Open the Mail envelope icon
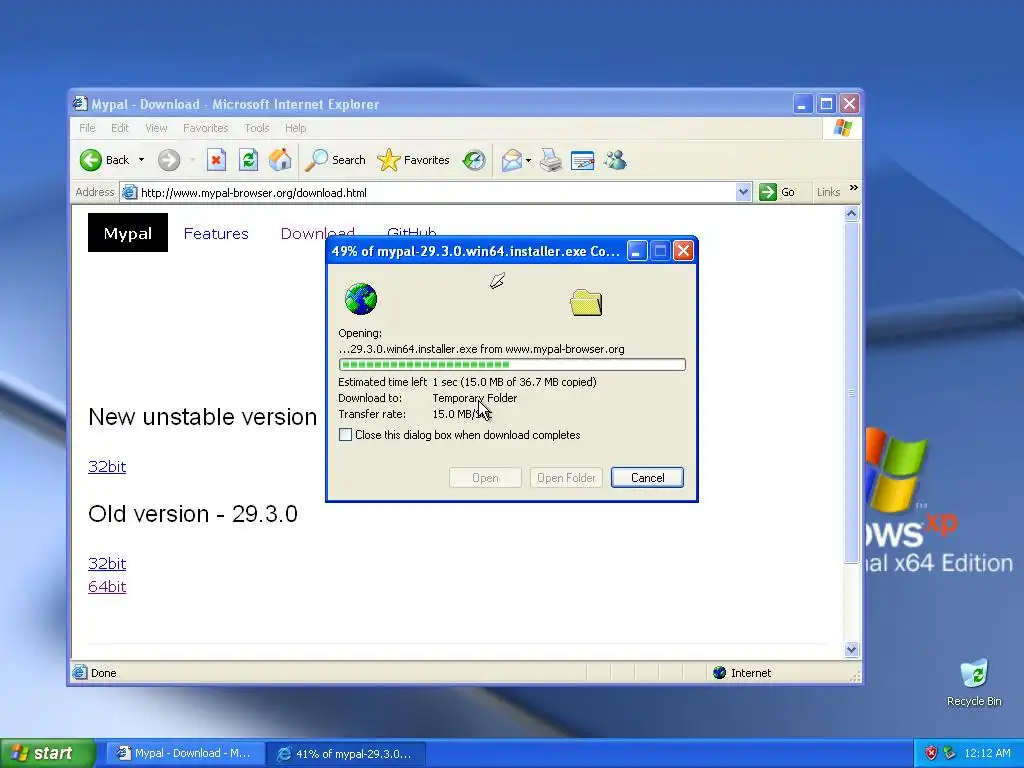Viewport: 1024px width, 768px height. 511,160
